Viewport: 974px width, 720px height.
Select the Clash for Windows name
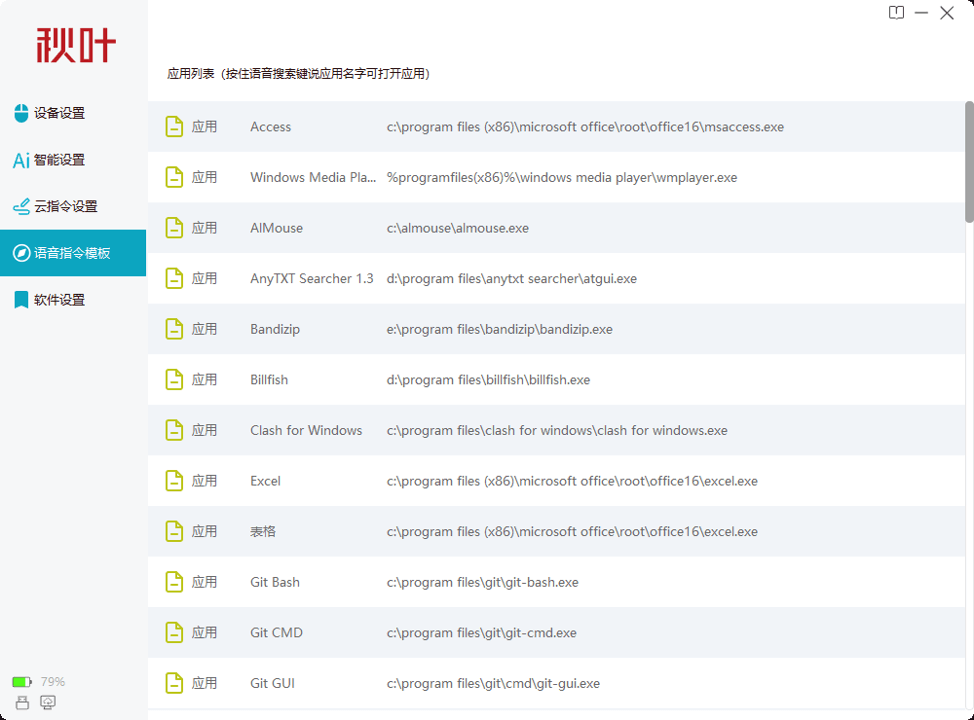click(306, 431)
